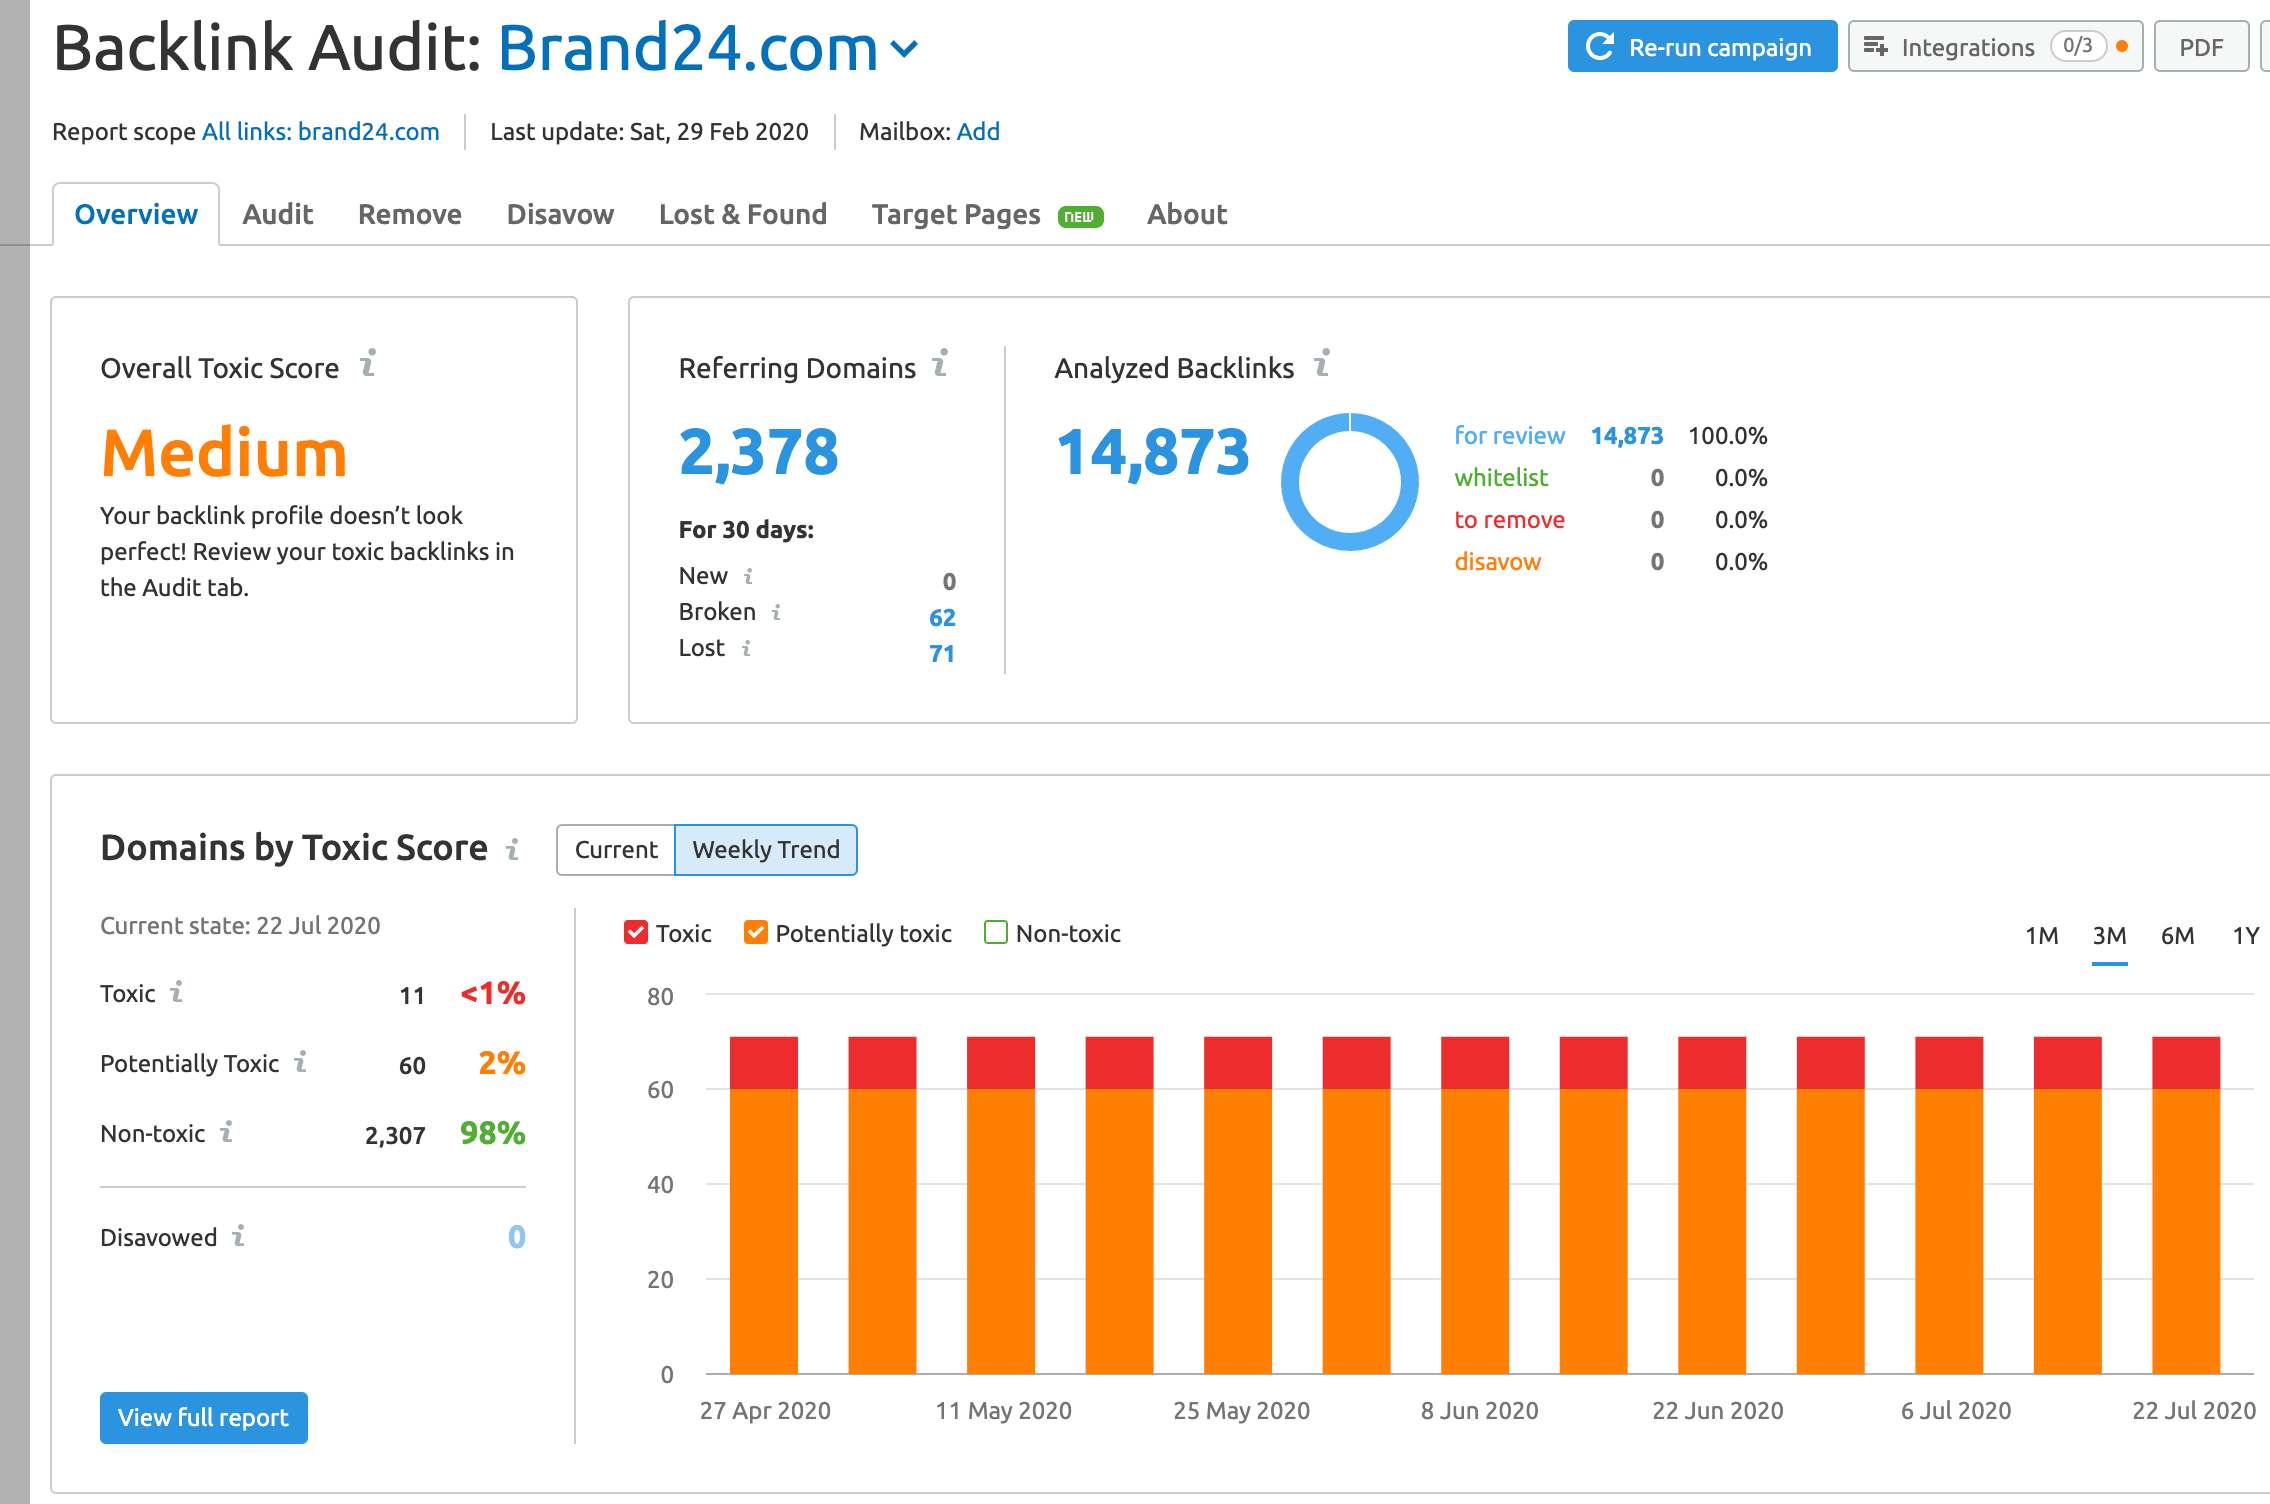Screen dimensions: 2270x1504
Task: Click the Toxic domains value 11
Action: click(x=412, y=996)
